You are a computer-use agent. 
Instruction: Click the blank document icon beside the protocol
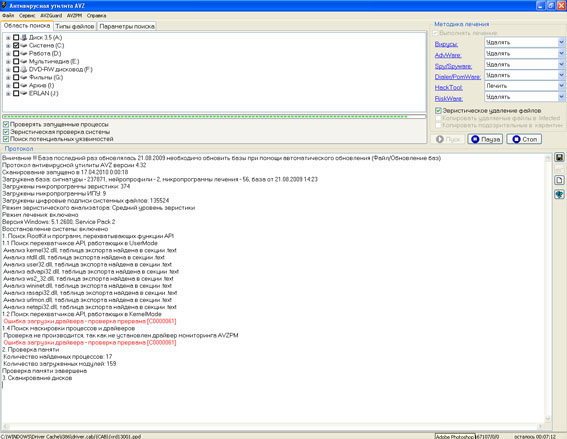559,180
